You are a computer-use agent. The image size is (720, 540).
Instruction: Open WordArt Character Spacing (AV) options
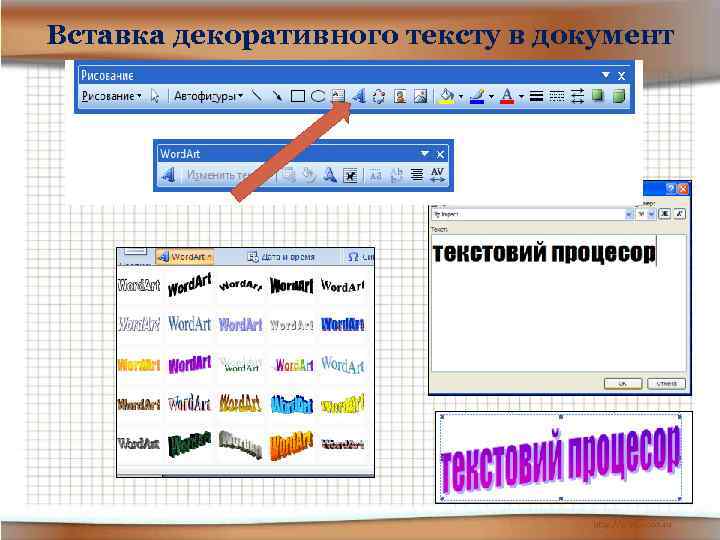[437, 175]
